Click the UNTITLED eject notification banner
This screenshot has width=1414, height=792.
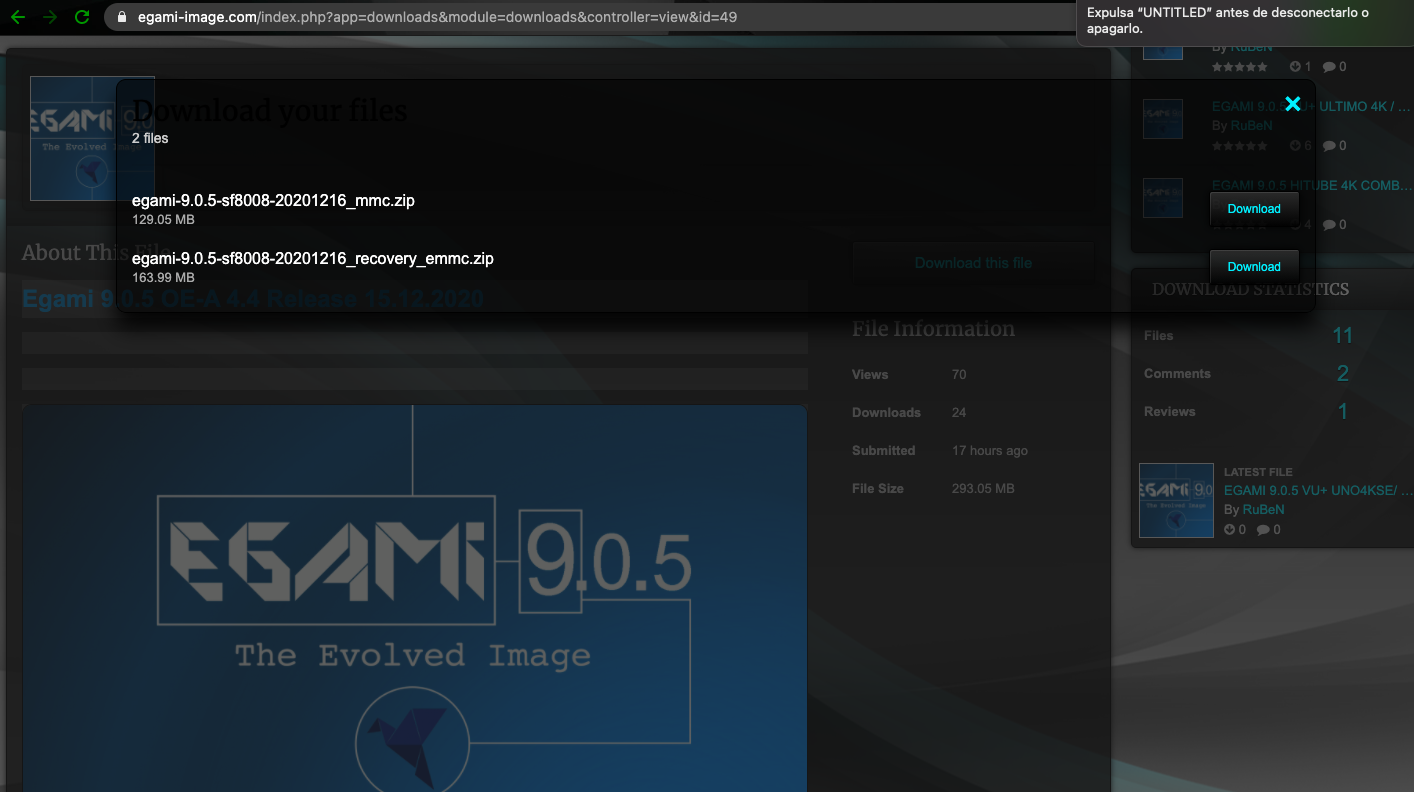(x=1244, y=21)
